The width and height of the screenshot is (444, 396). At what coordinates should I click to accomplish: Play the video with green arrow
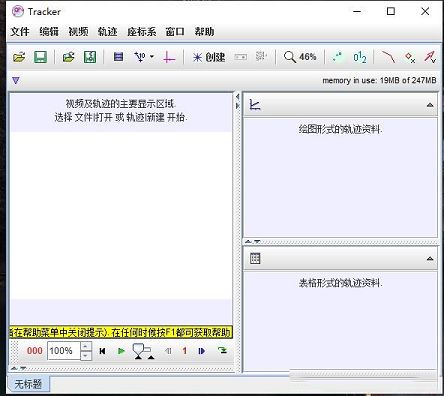pyautogui.click(x=121, y=351)
